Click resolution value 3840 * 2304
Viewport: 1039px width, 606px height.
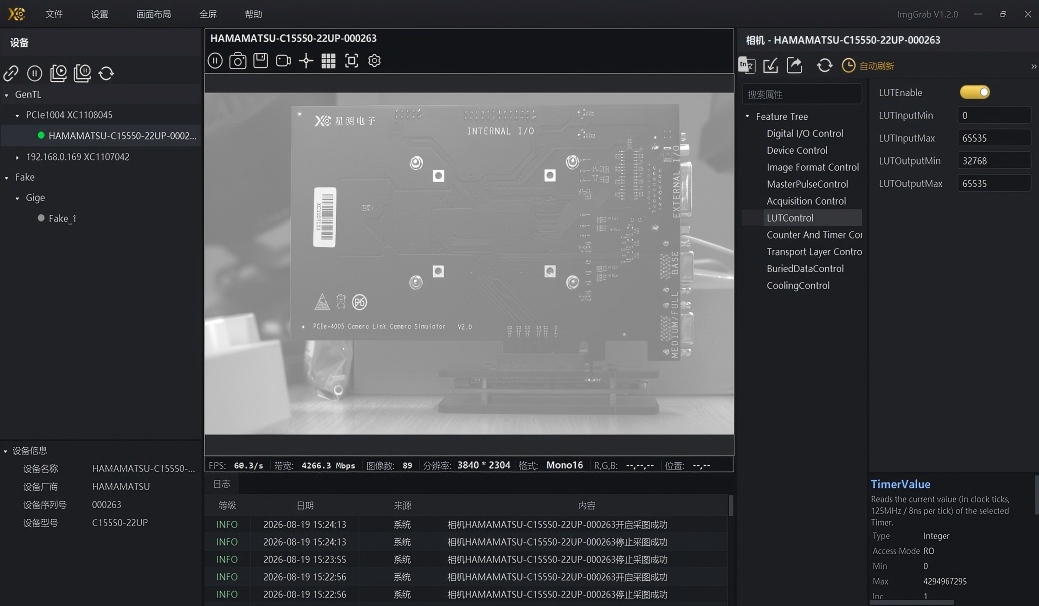coord(484,465)
